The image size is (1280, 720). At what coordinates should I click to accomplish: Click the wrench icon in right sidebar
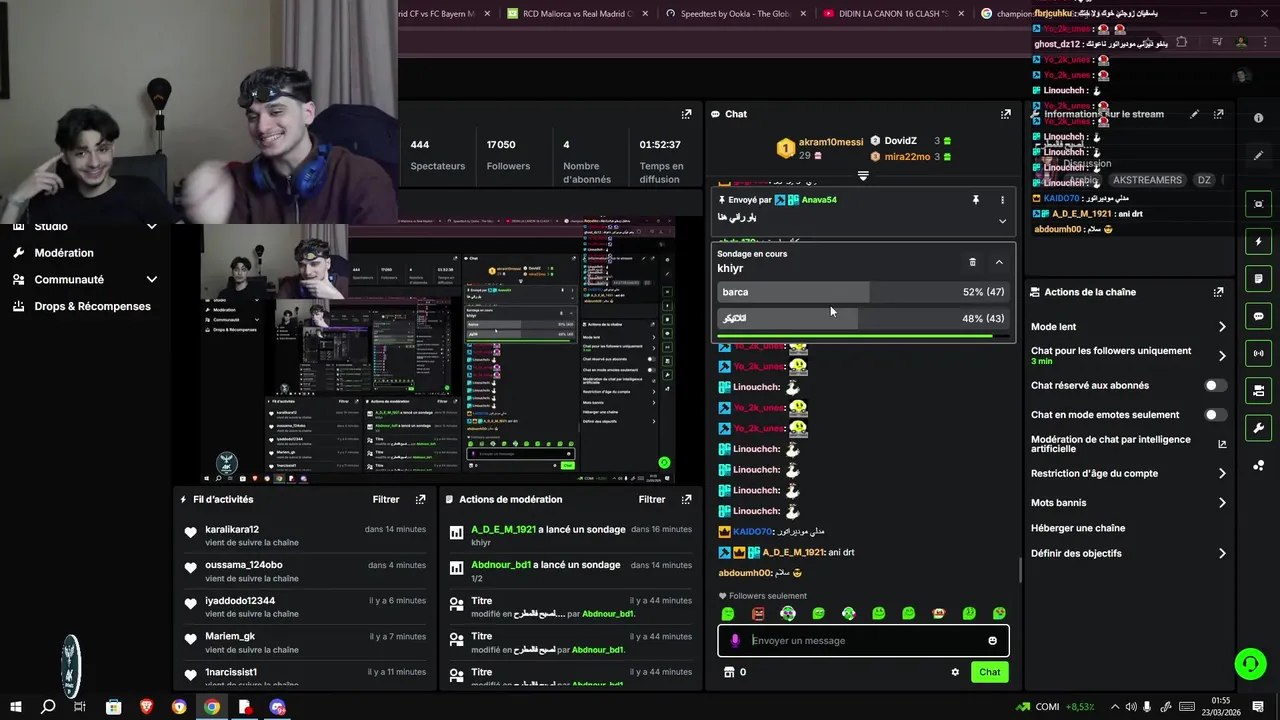pyautogui.click(x=1258, y=428)
